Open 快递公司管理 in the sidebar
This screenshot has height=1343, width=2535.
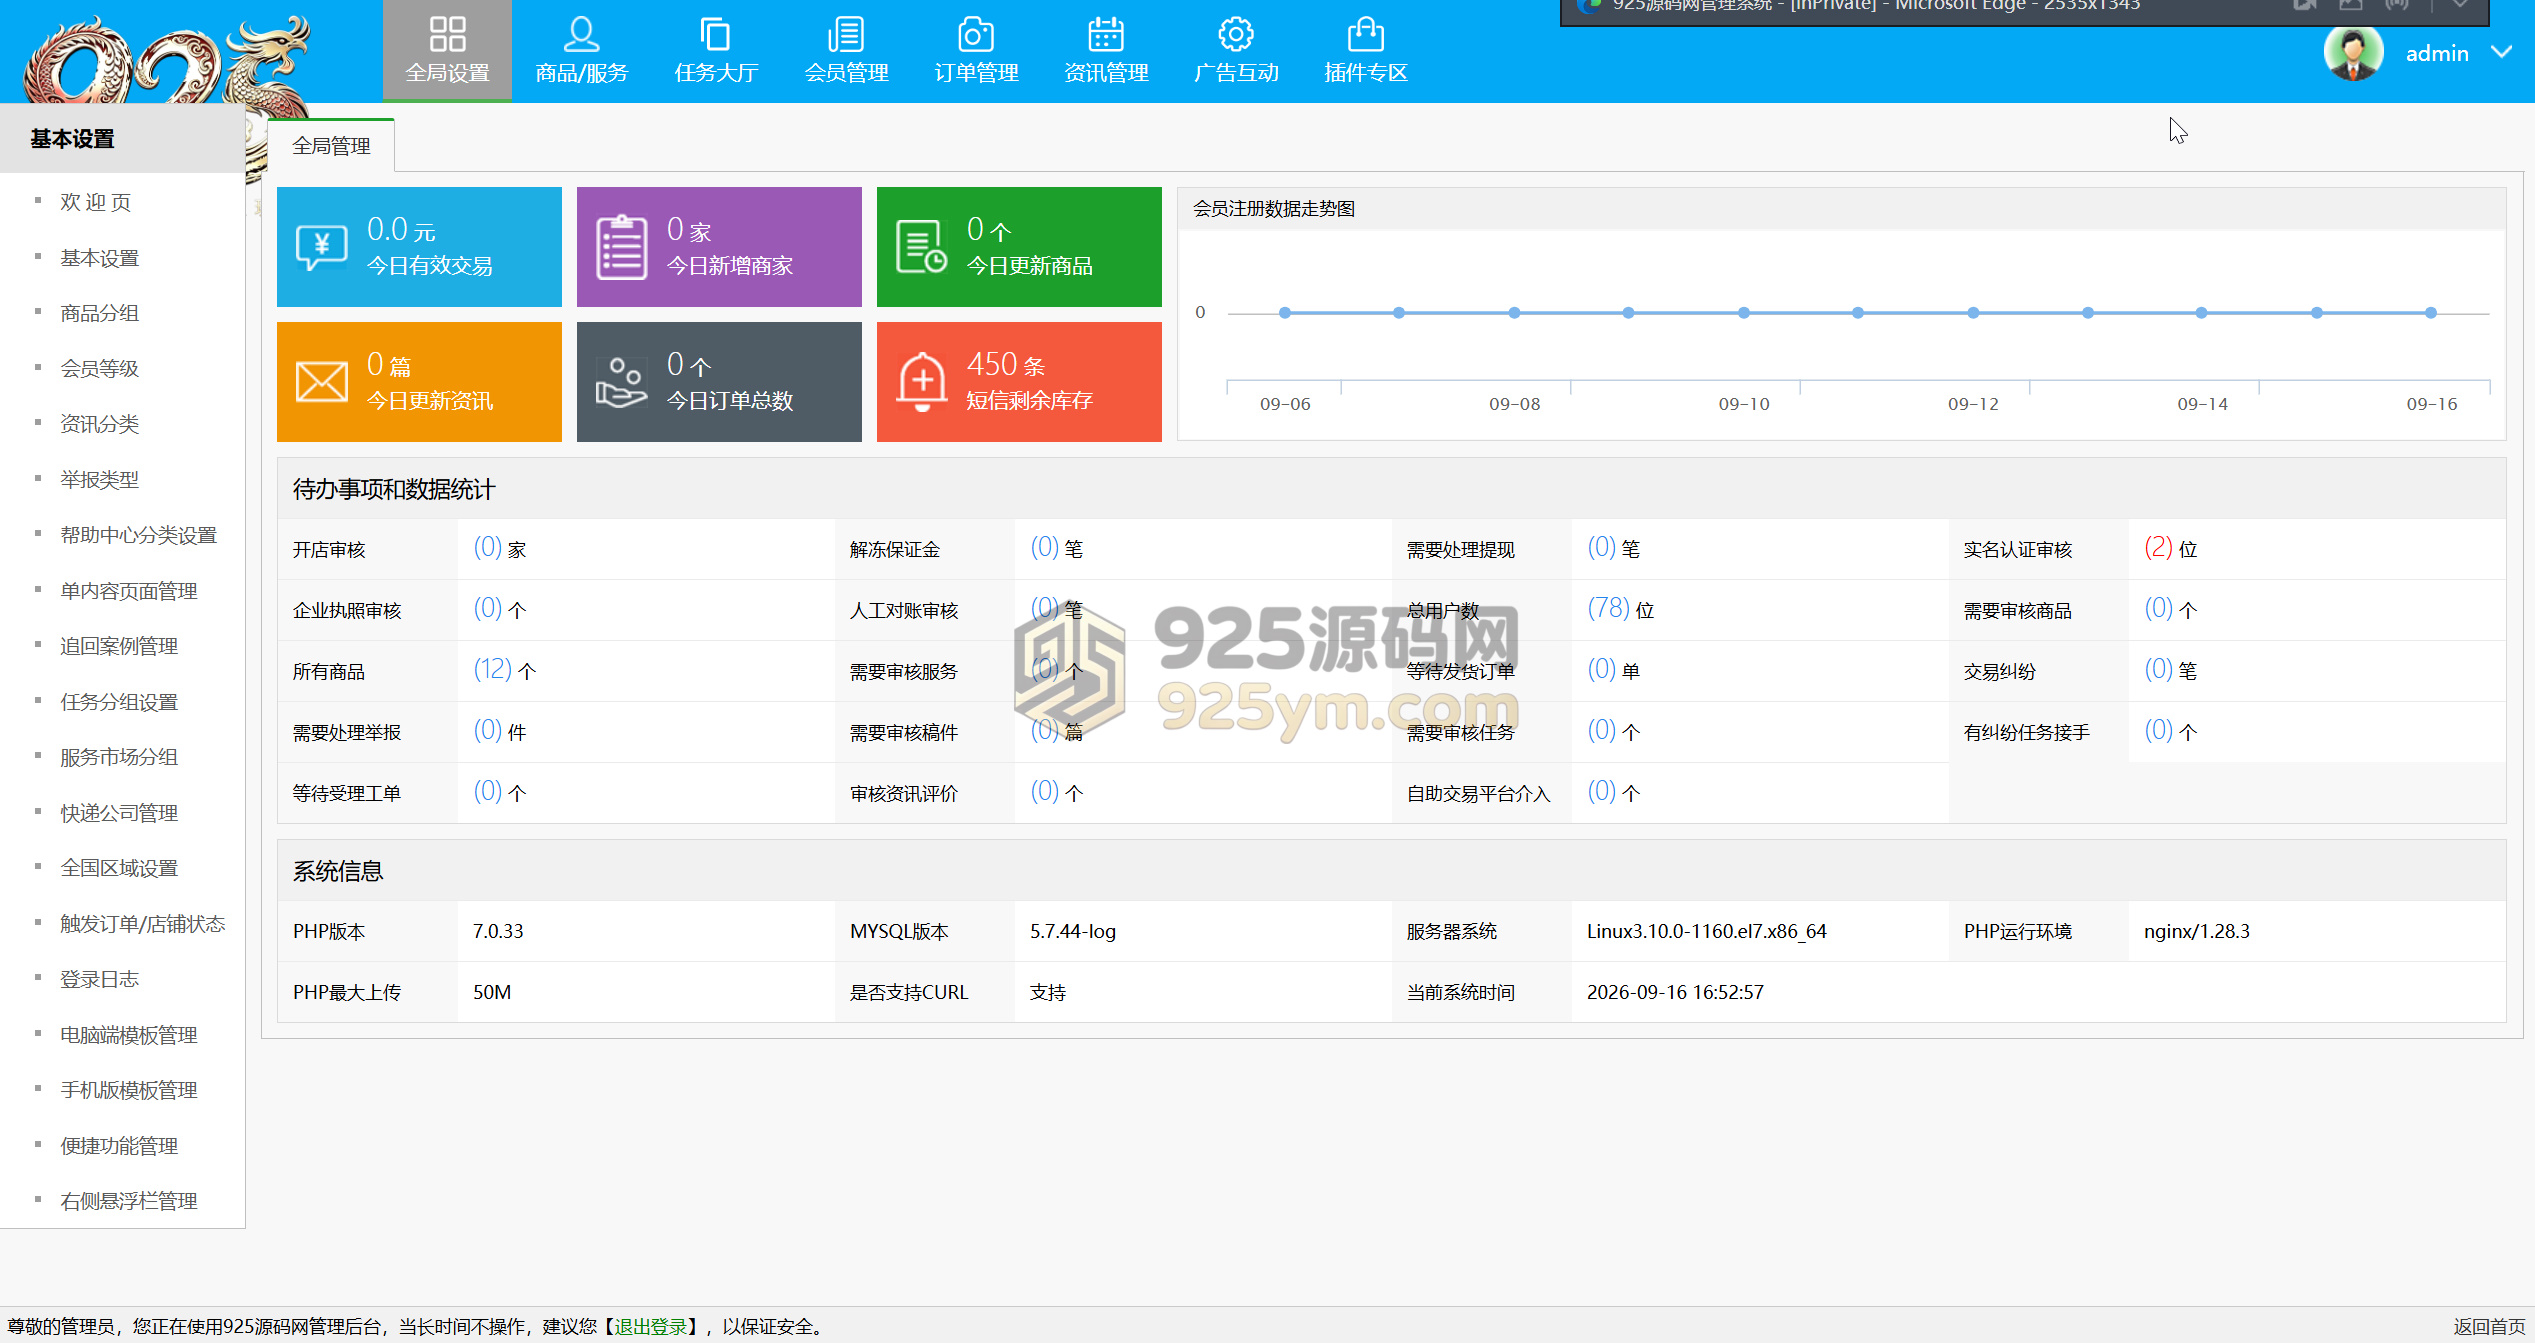point(118,813)
